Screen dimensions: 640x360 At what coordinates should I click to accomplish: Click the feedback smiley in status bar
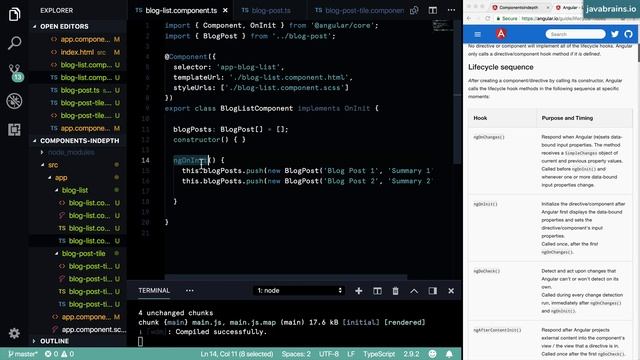tap(432, 354)
